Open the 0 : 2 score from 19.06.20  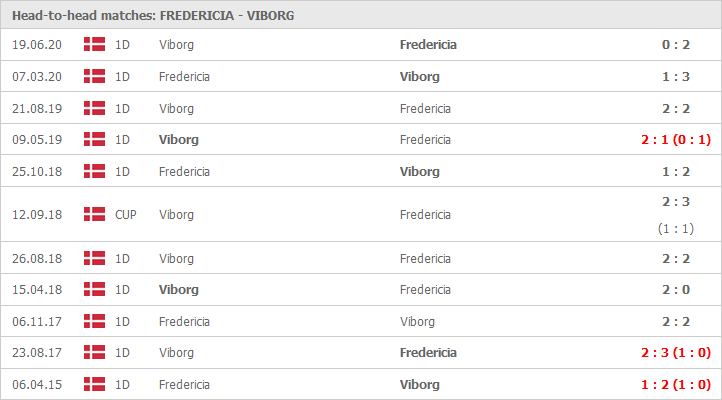(675, 45)
